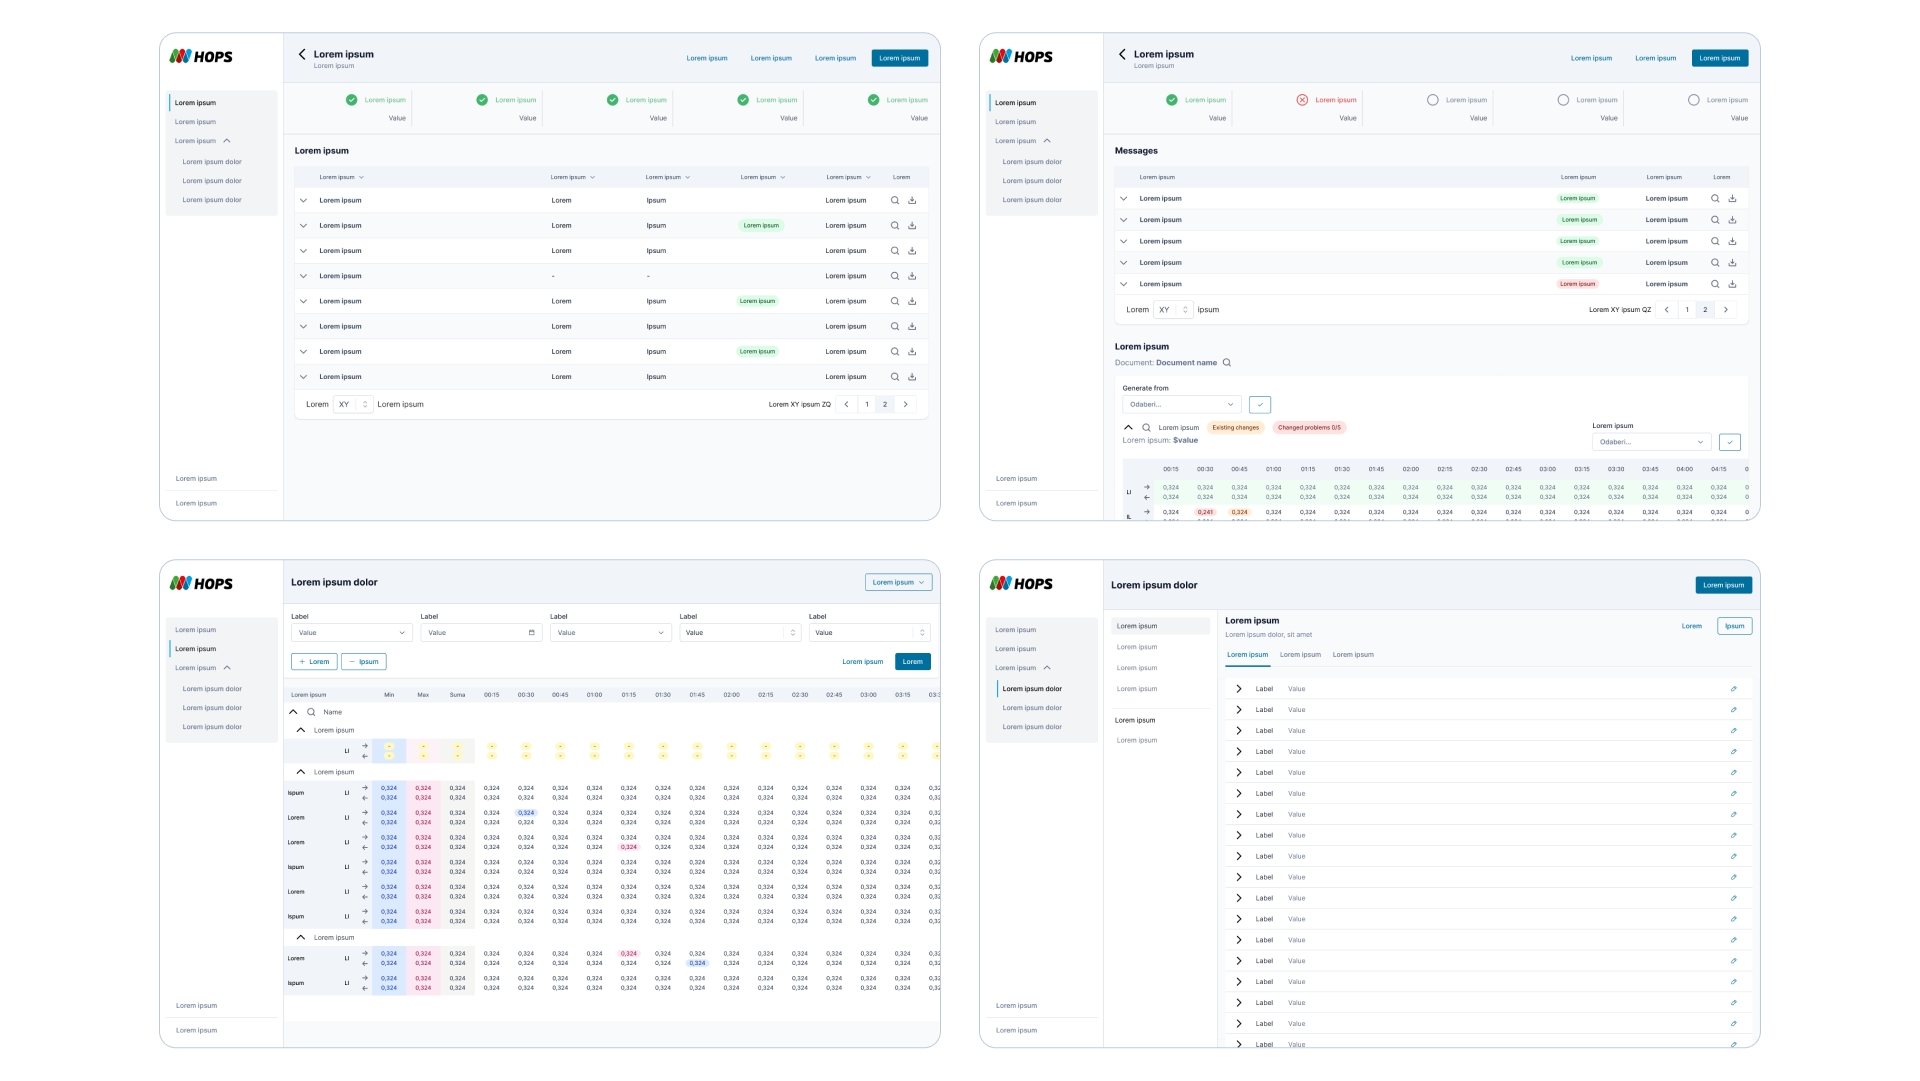Click the magnifier beside the Name column header
1920x1081 pixels.
310,712
